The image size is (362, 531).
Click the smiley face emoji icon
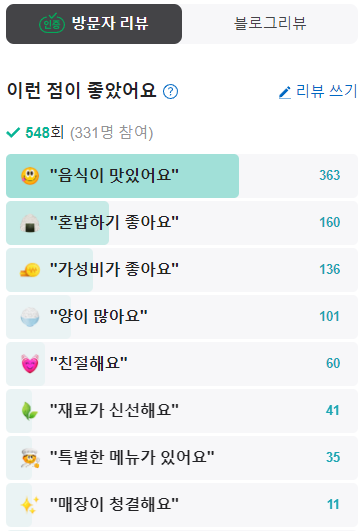click(x=30, y=176)
